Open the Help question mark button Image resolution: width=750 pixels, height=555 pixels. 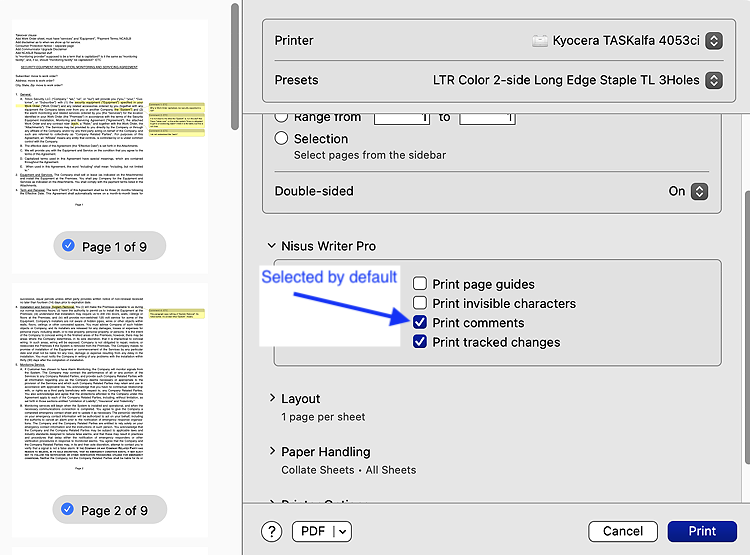tap(271, 532)
